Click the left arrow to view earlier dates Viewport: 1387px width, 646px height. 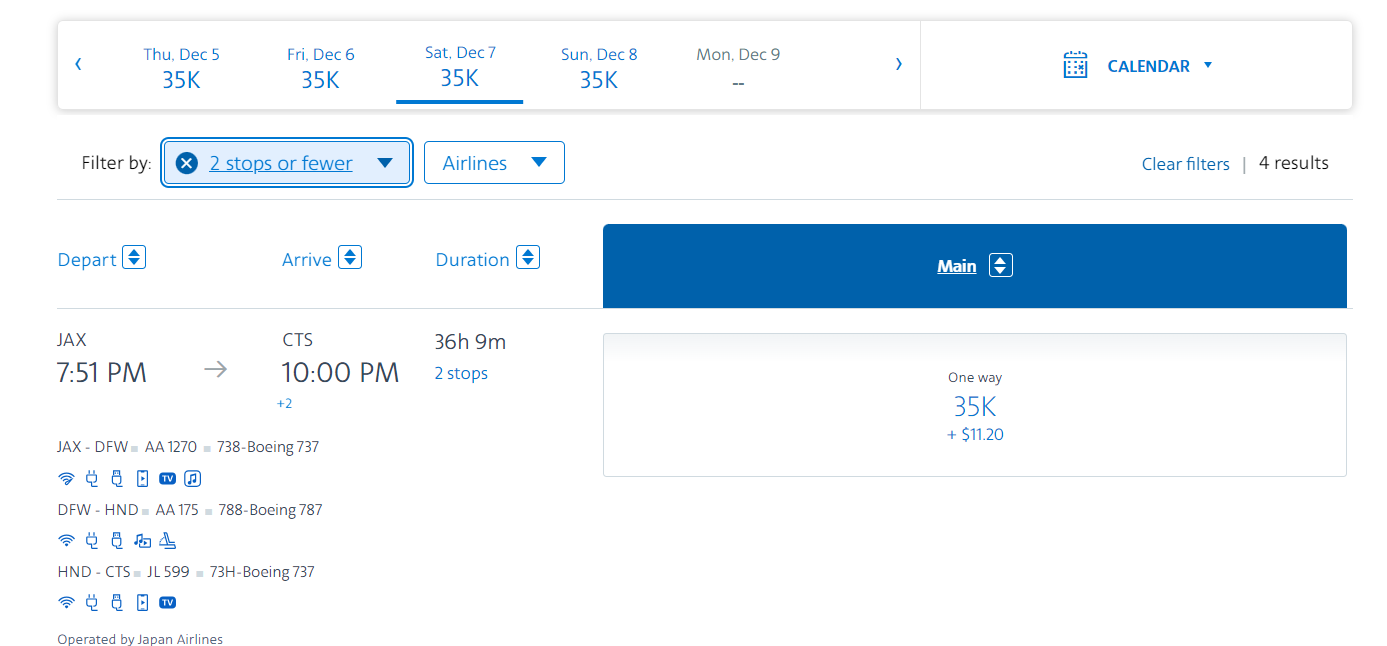coord(78,63)
